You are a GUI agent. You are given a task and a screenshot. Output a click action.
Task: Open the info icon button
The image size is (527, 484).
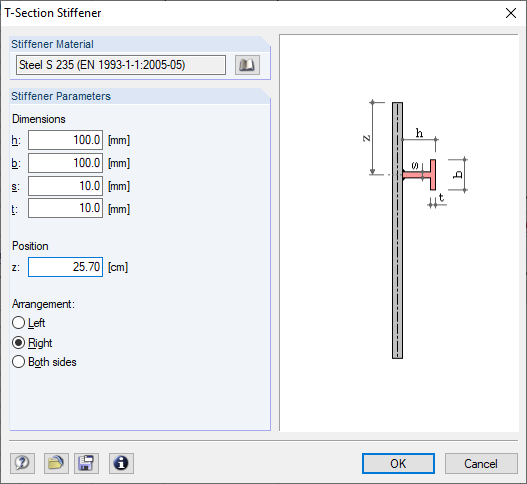(121, 463)
